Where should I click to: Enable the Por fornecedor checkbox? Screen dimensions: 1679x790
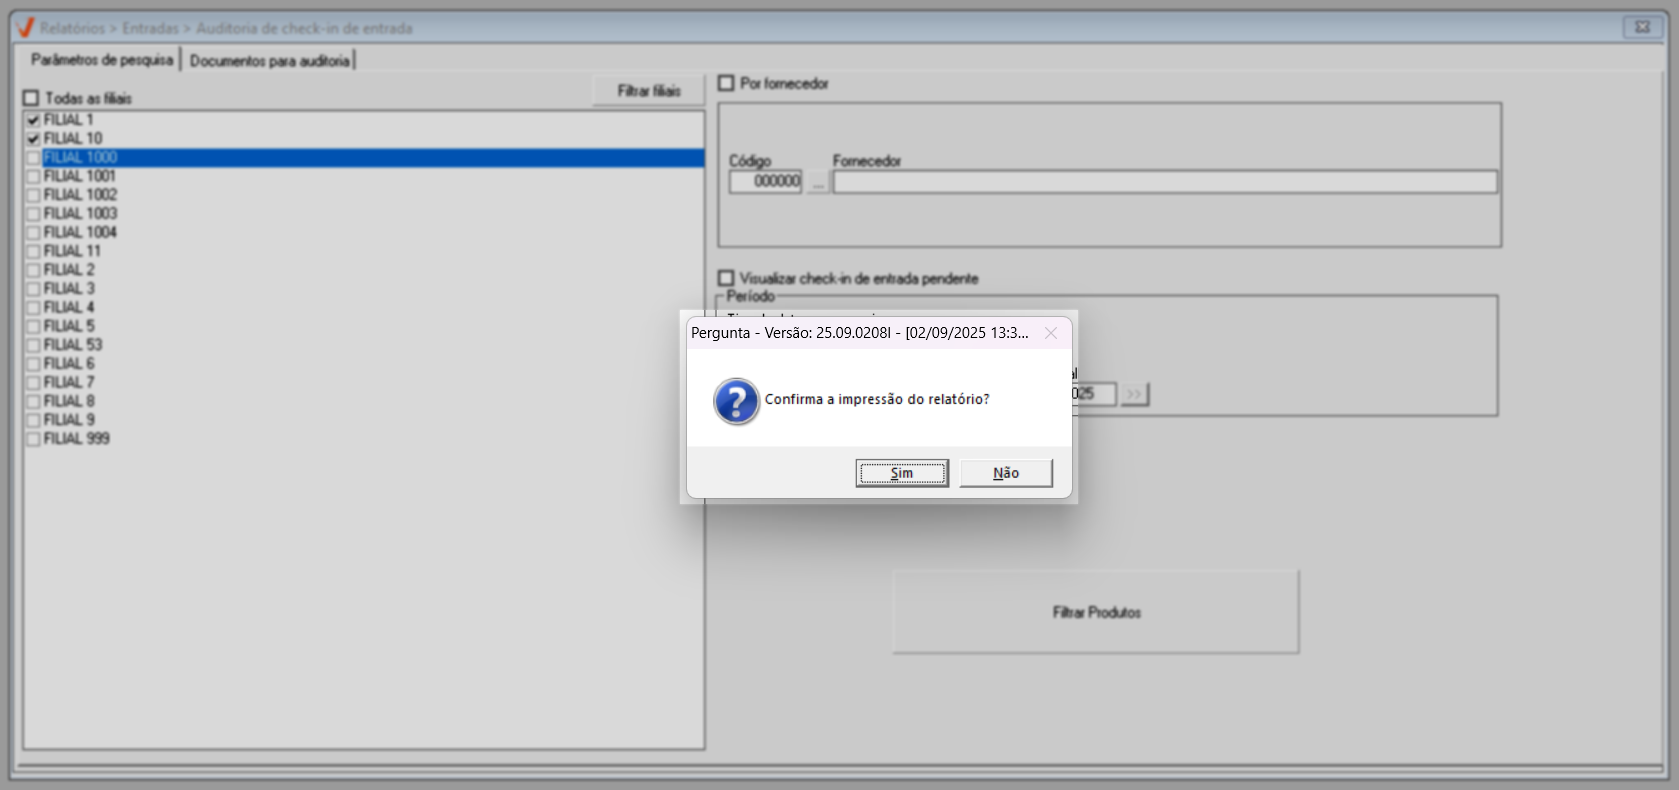[x=726, y=83]
